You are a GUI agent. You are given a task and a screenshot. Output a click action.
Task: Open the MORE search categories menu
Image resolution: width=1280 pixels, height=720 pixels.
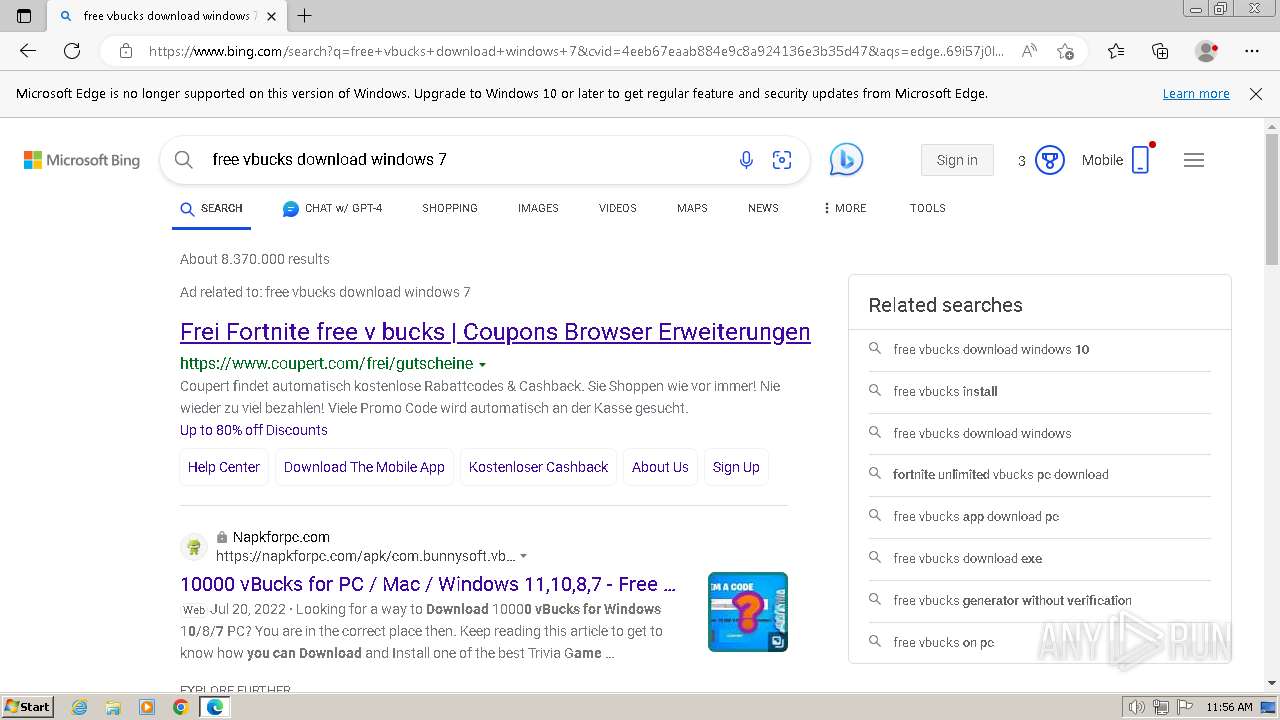[844, 208]
